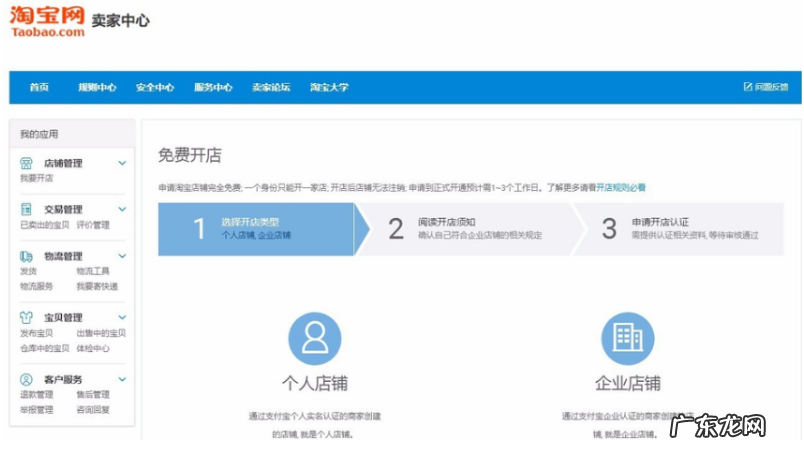Open 已卖出的宝贝 in sidebar
Image resolution: width=804 pixels, height=455 pixels.
[45, 225]
